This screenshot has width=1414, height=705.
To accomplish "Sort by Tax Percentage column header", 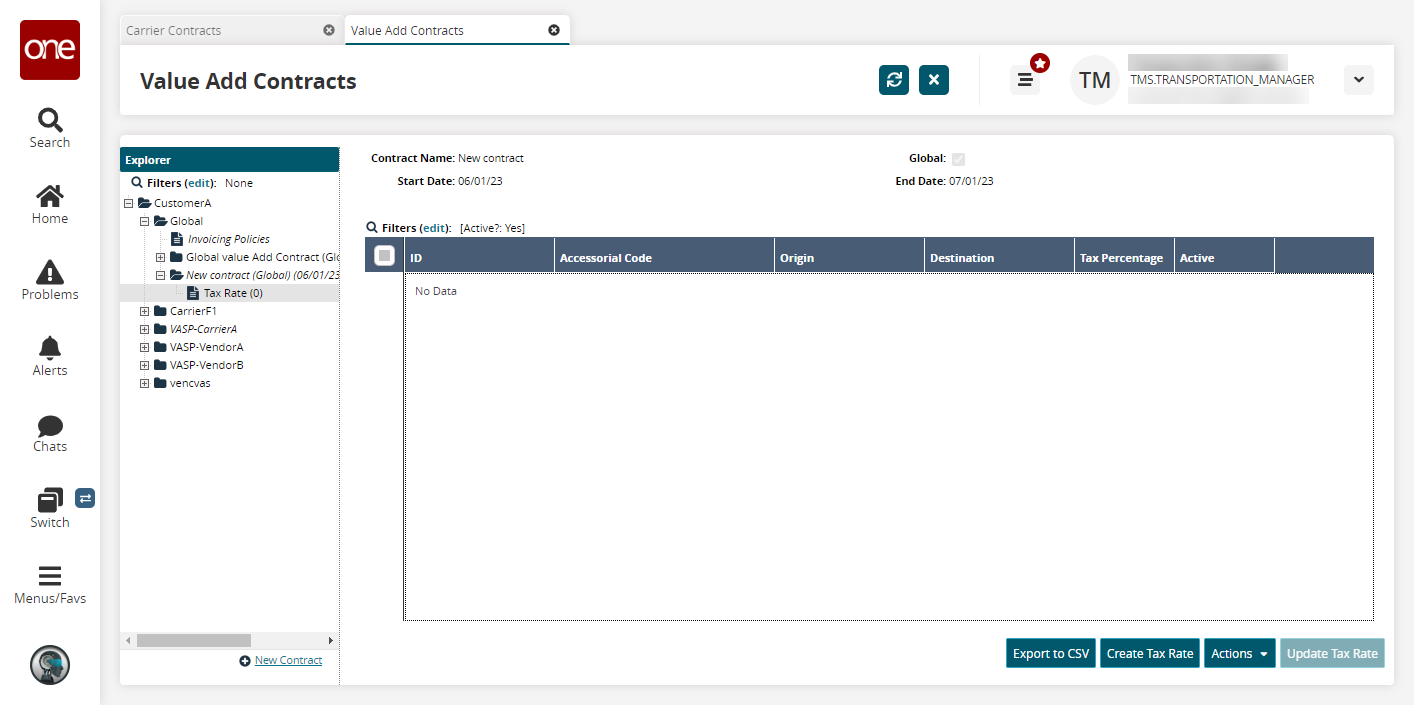I will coord(1124,257).
